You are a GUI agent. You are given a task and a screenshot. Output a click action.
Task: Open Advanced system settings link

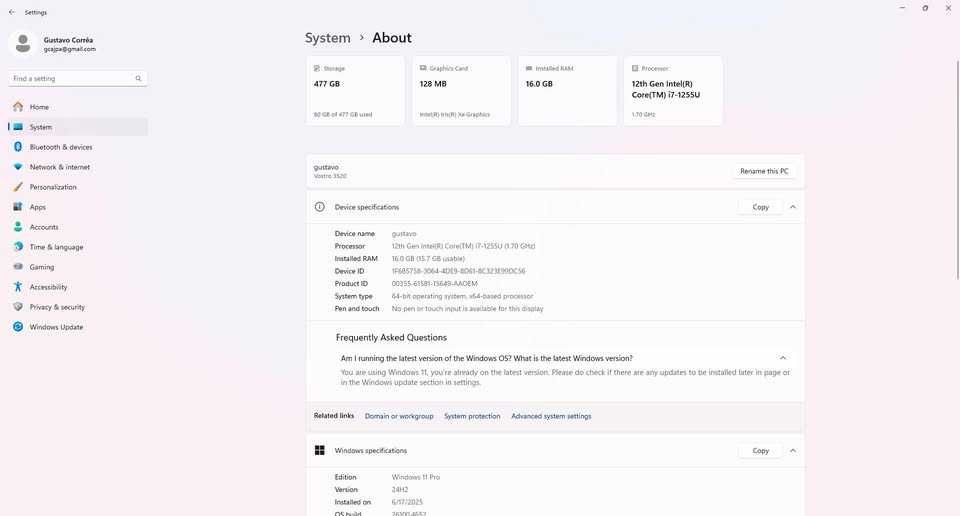pyautogui.click(x=551, y=416)
